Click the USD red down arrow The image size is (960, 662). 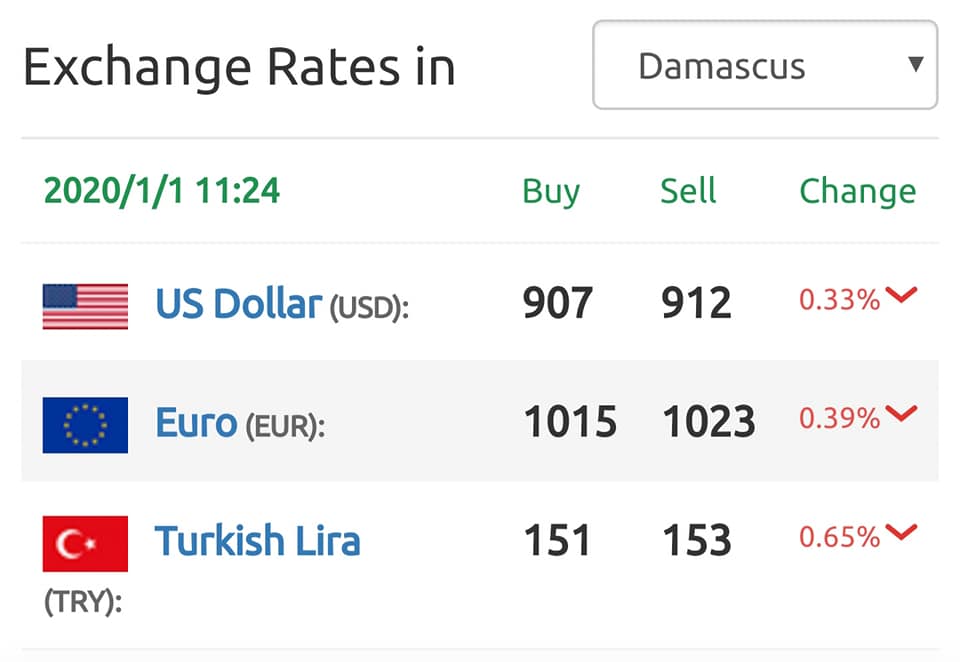[901, 295]
